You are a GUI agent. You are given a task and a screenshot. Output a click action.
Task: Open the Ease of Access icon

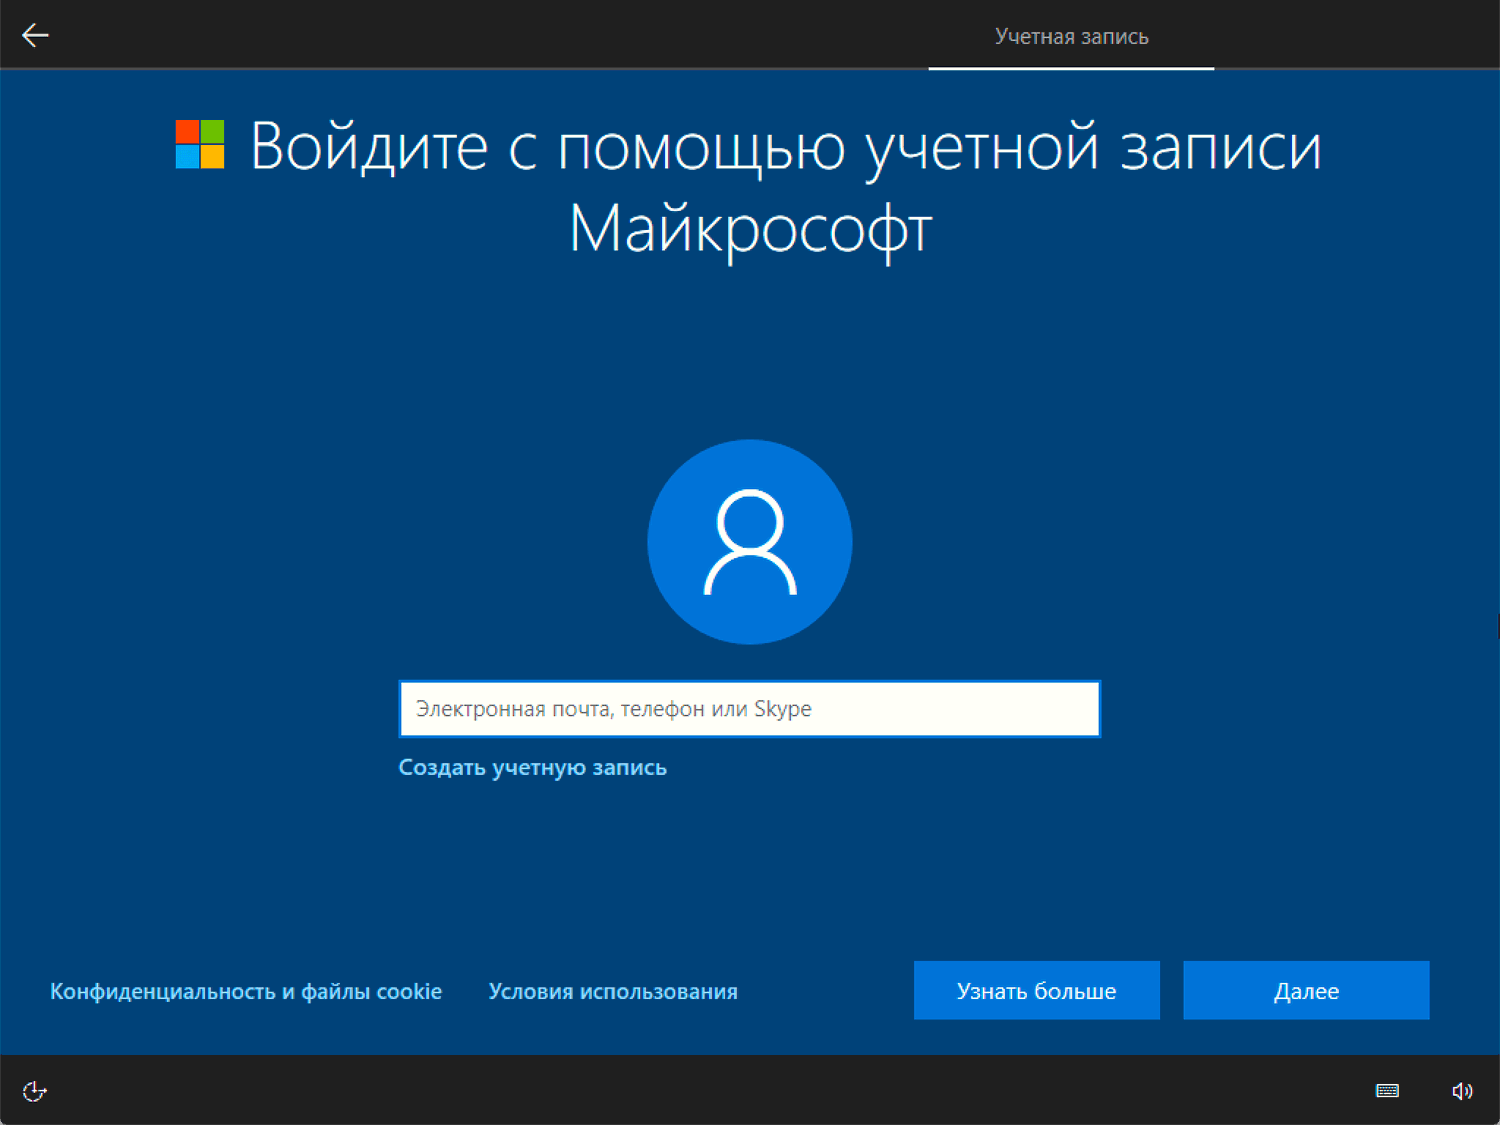35,1091
